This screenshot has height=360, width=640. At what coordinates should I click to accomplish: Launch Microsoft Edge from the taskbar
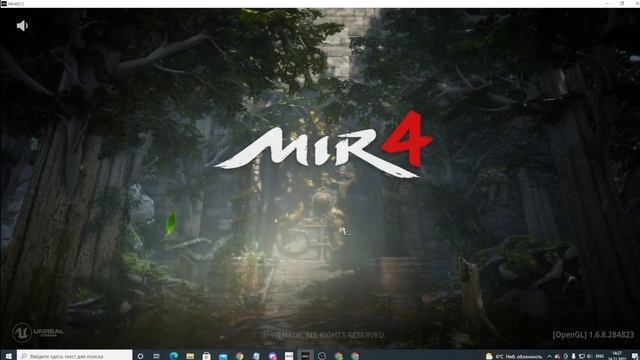tap(173, 356)
